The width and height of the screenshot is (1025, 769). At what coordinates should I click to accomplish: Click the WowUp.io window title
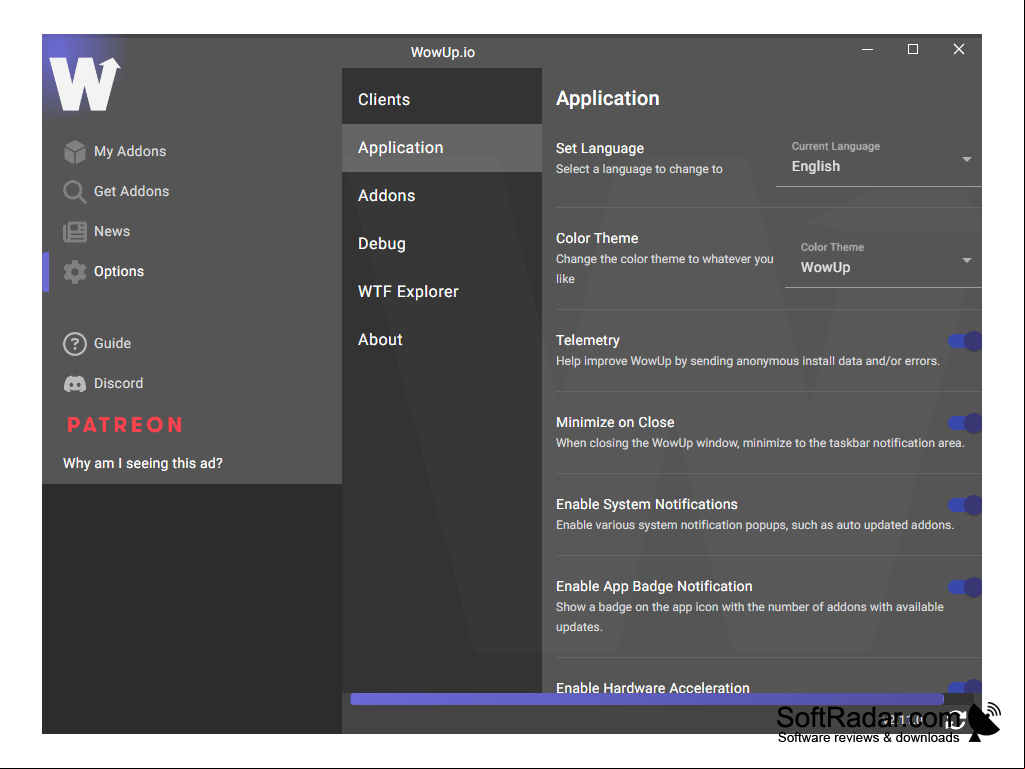443,52
